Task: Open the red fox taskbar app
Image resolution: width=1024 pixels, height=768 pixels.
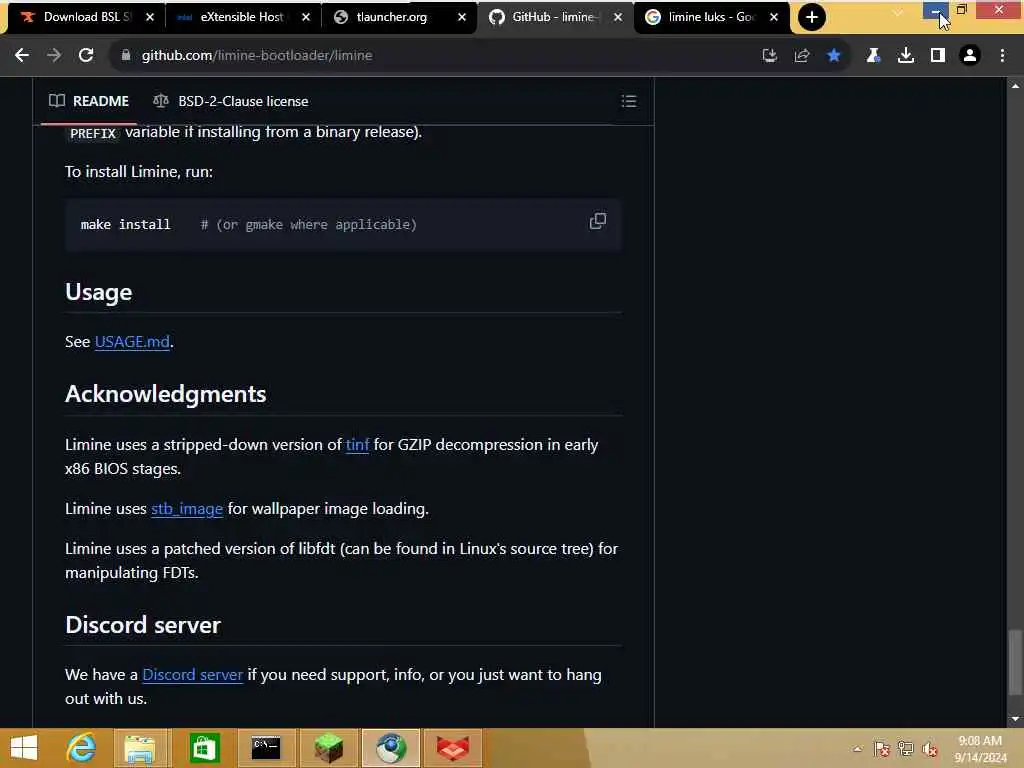Action: (453, 748)
